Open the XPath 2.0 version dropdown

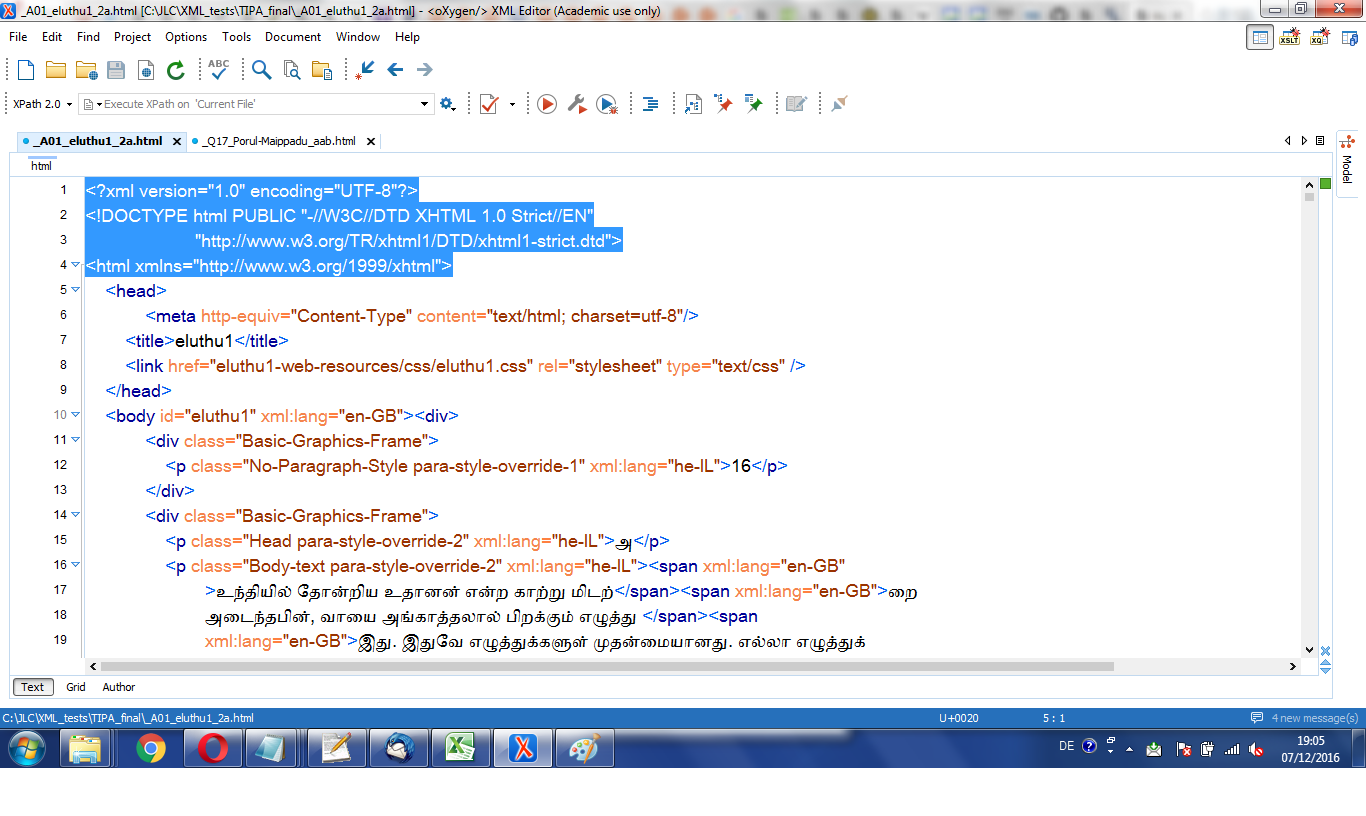coord(40,104)
